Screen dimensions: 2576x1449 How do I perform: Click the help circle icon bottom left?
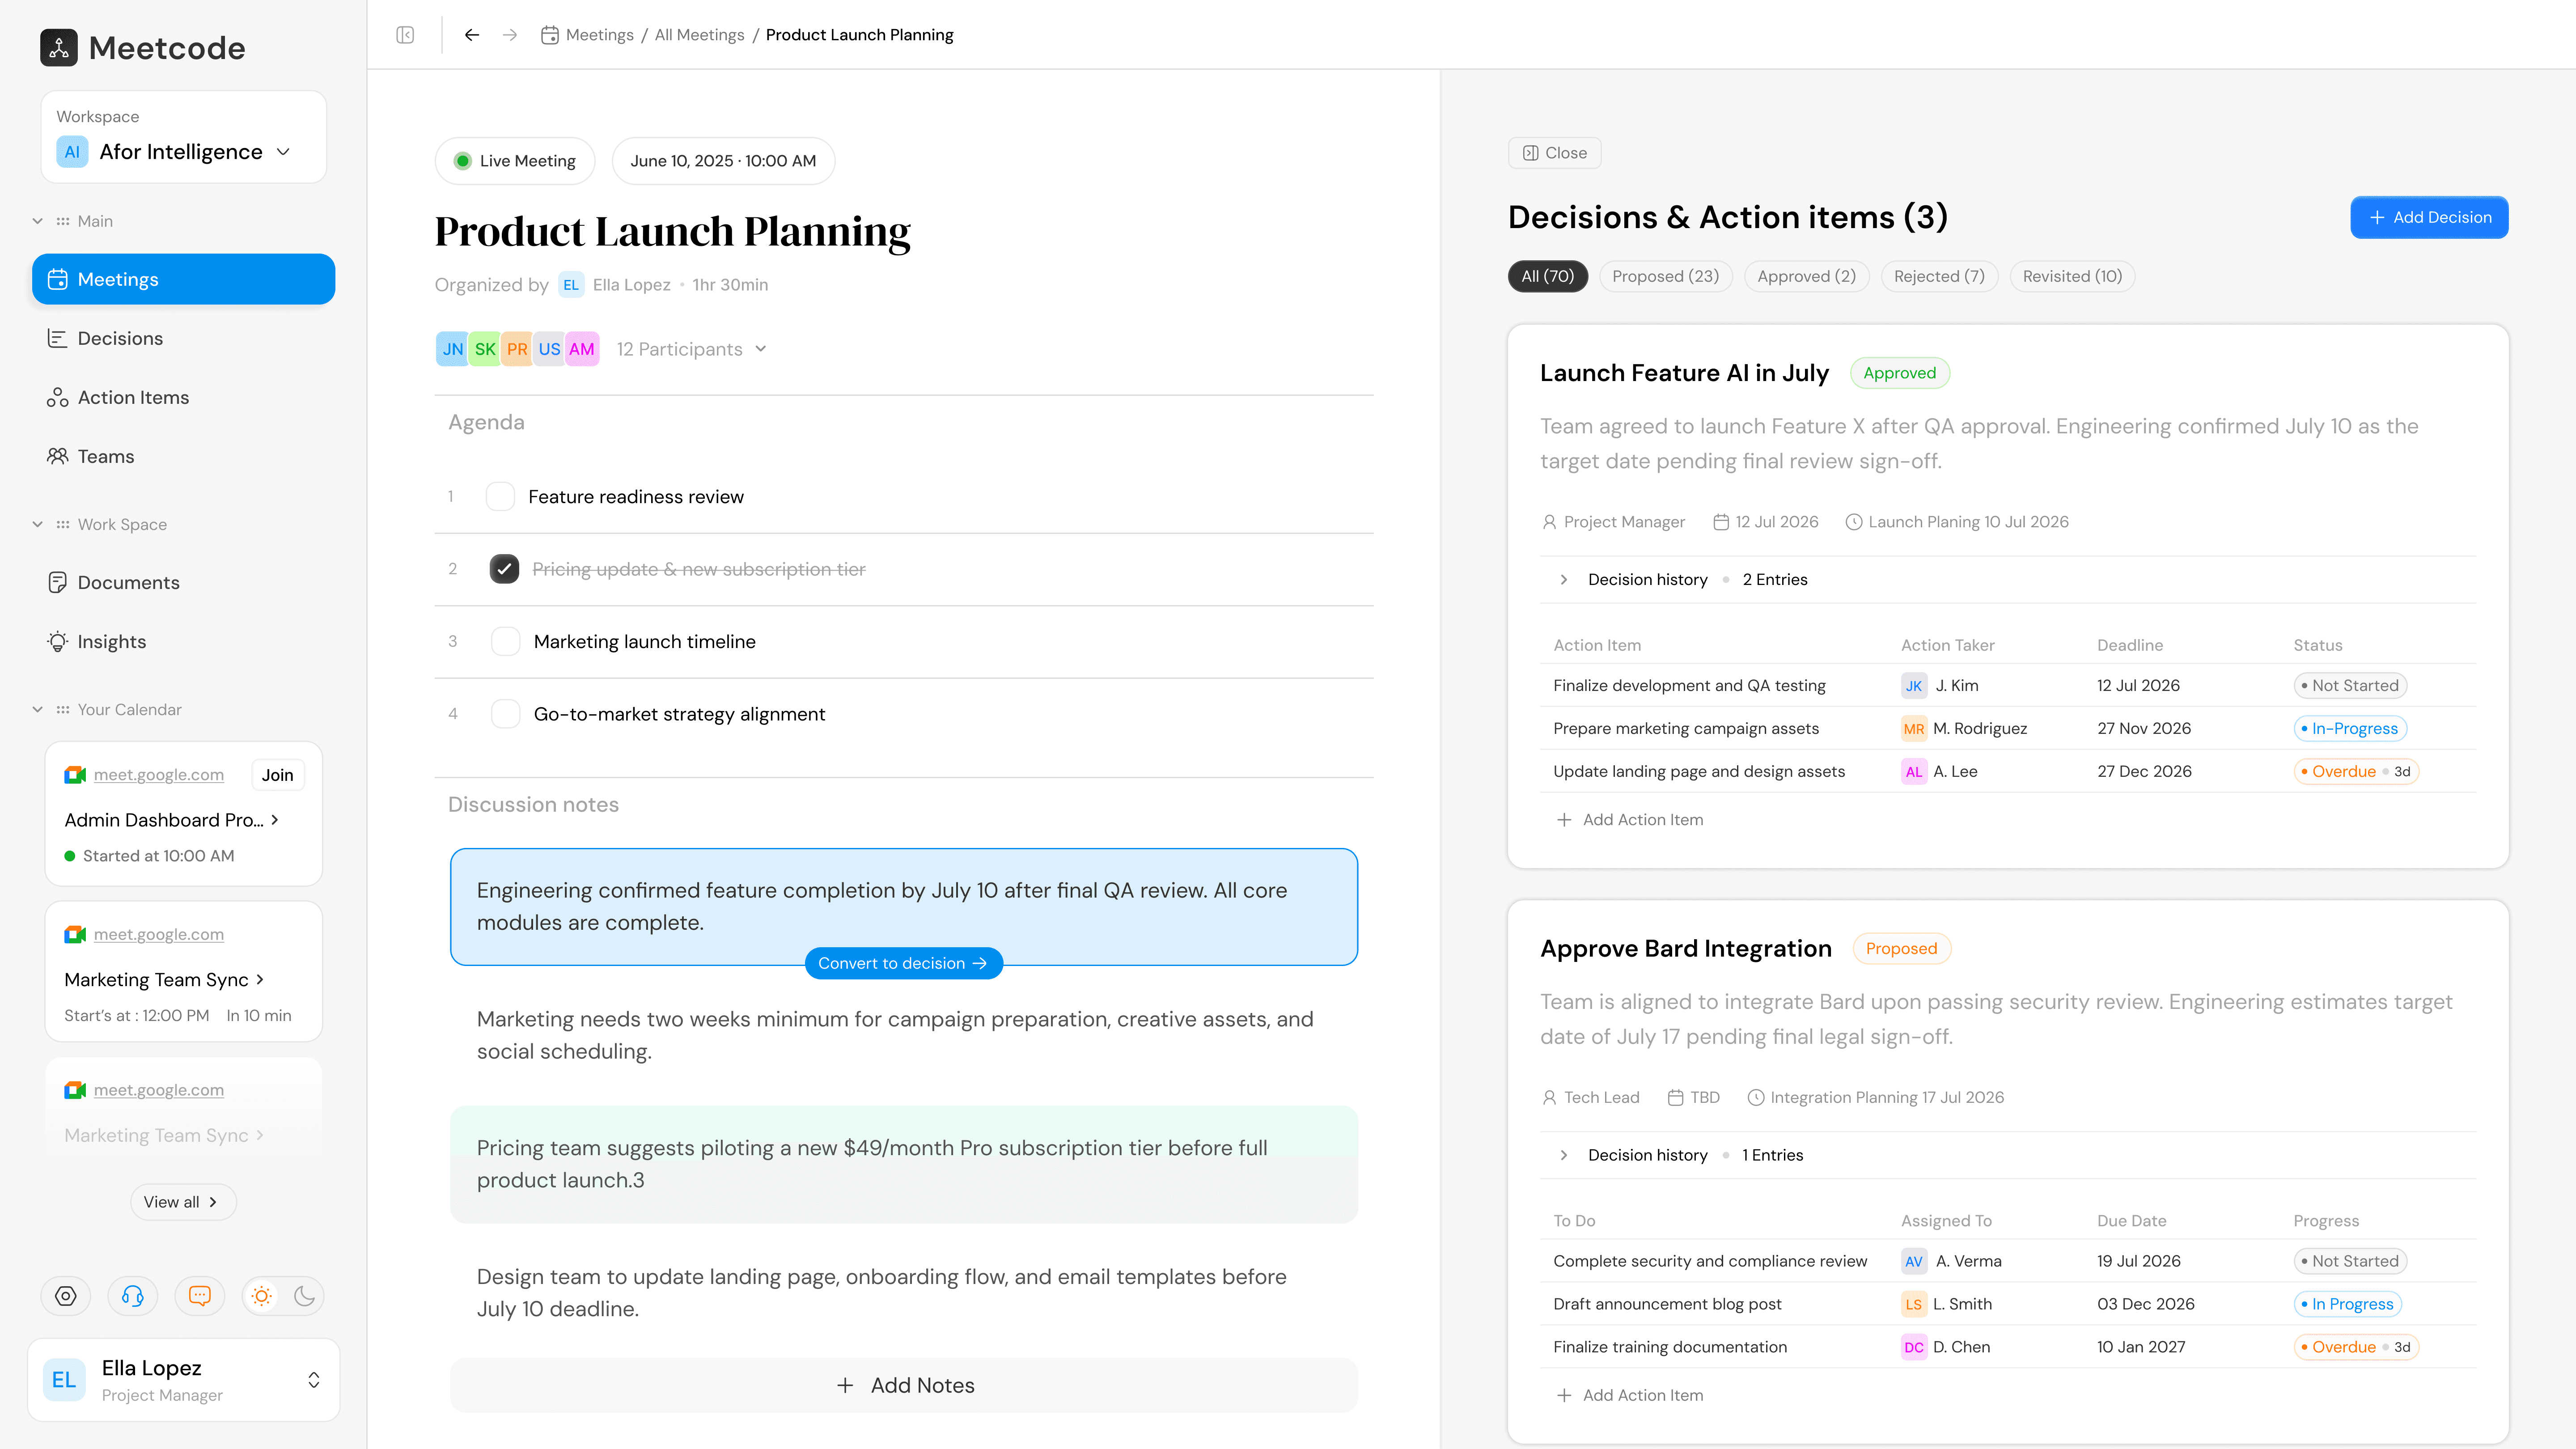(x=66, y=1296)
